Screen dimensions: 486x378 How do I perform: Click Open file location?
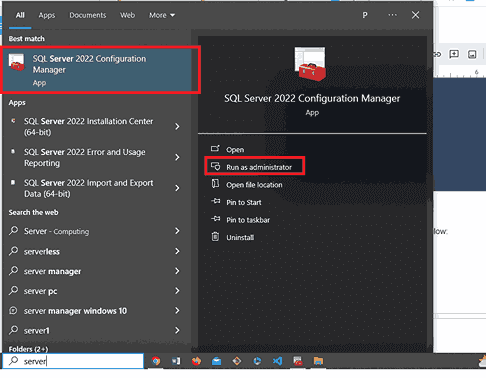pyautogui.click(x=254, y=185)
